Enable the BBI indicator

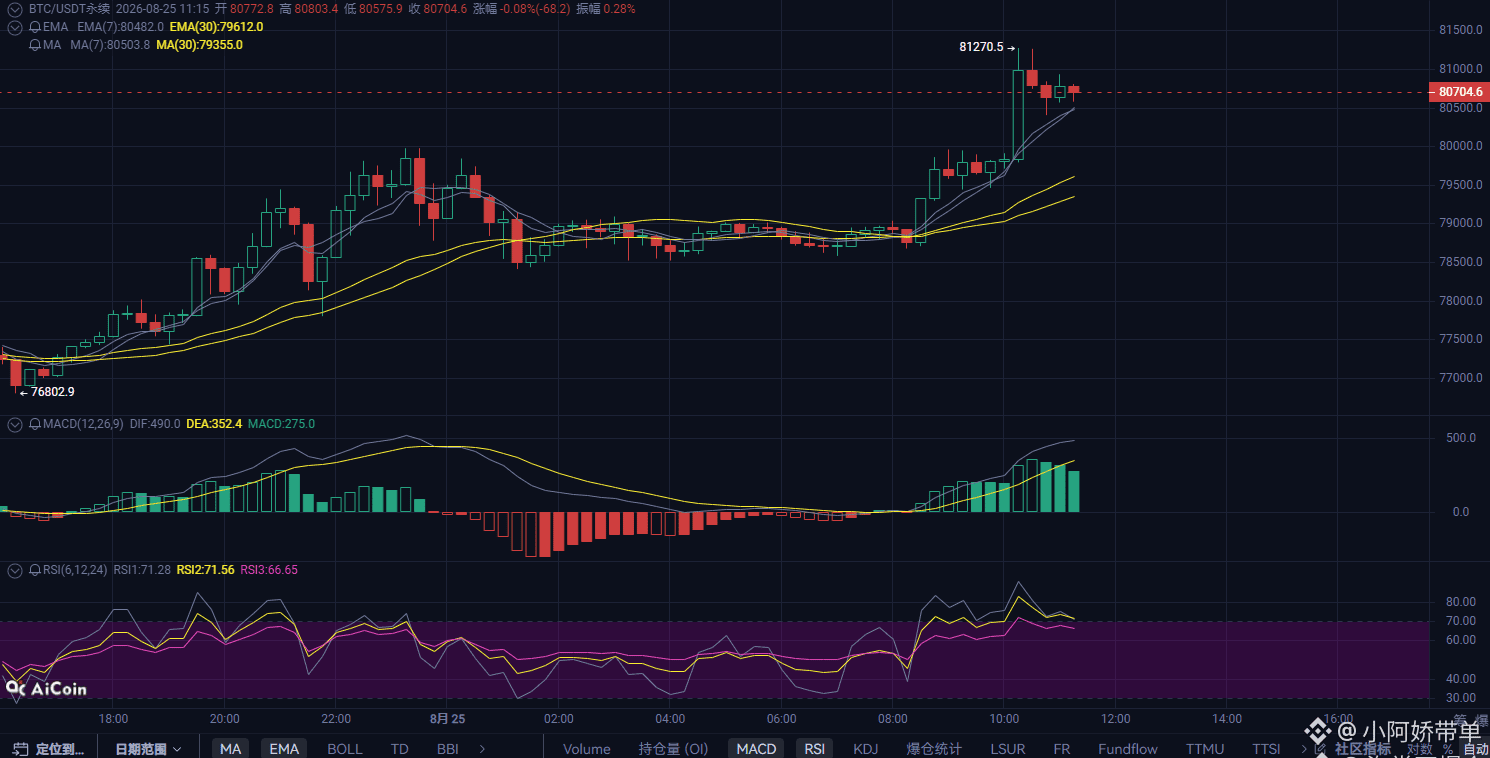click(x=448, y=748)
